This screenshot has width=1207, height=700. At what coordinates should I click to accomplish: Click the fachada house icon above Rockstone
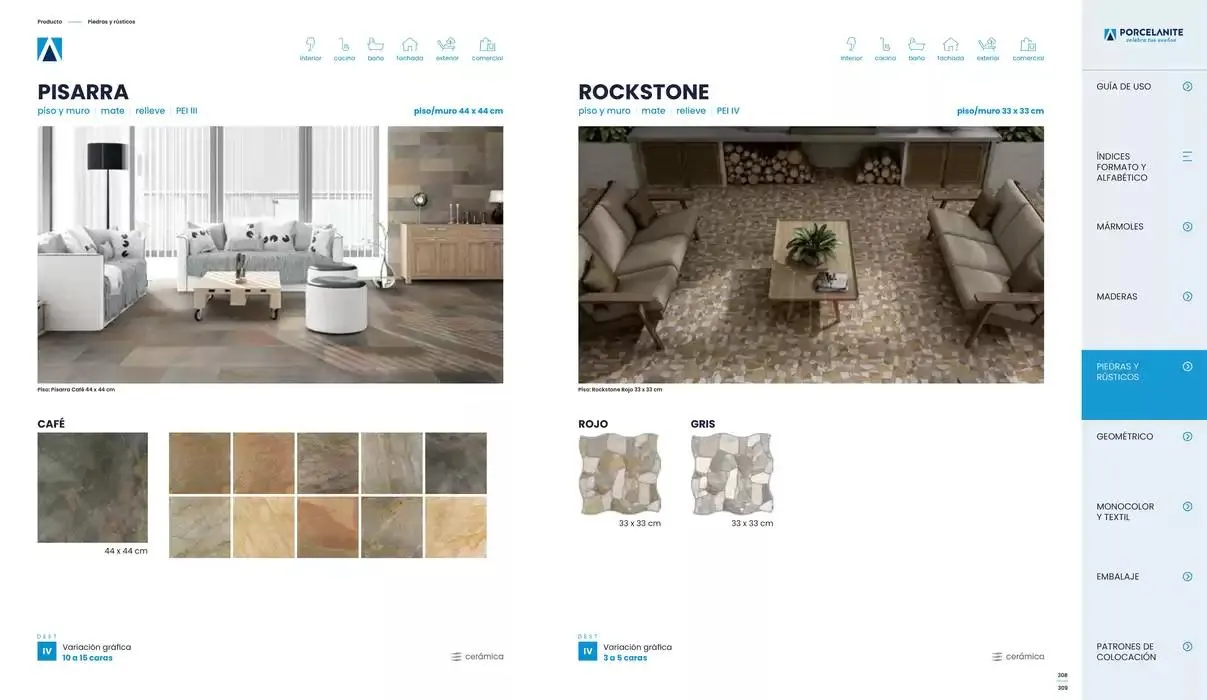(x=950, y=45)
